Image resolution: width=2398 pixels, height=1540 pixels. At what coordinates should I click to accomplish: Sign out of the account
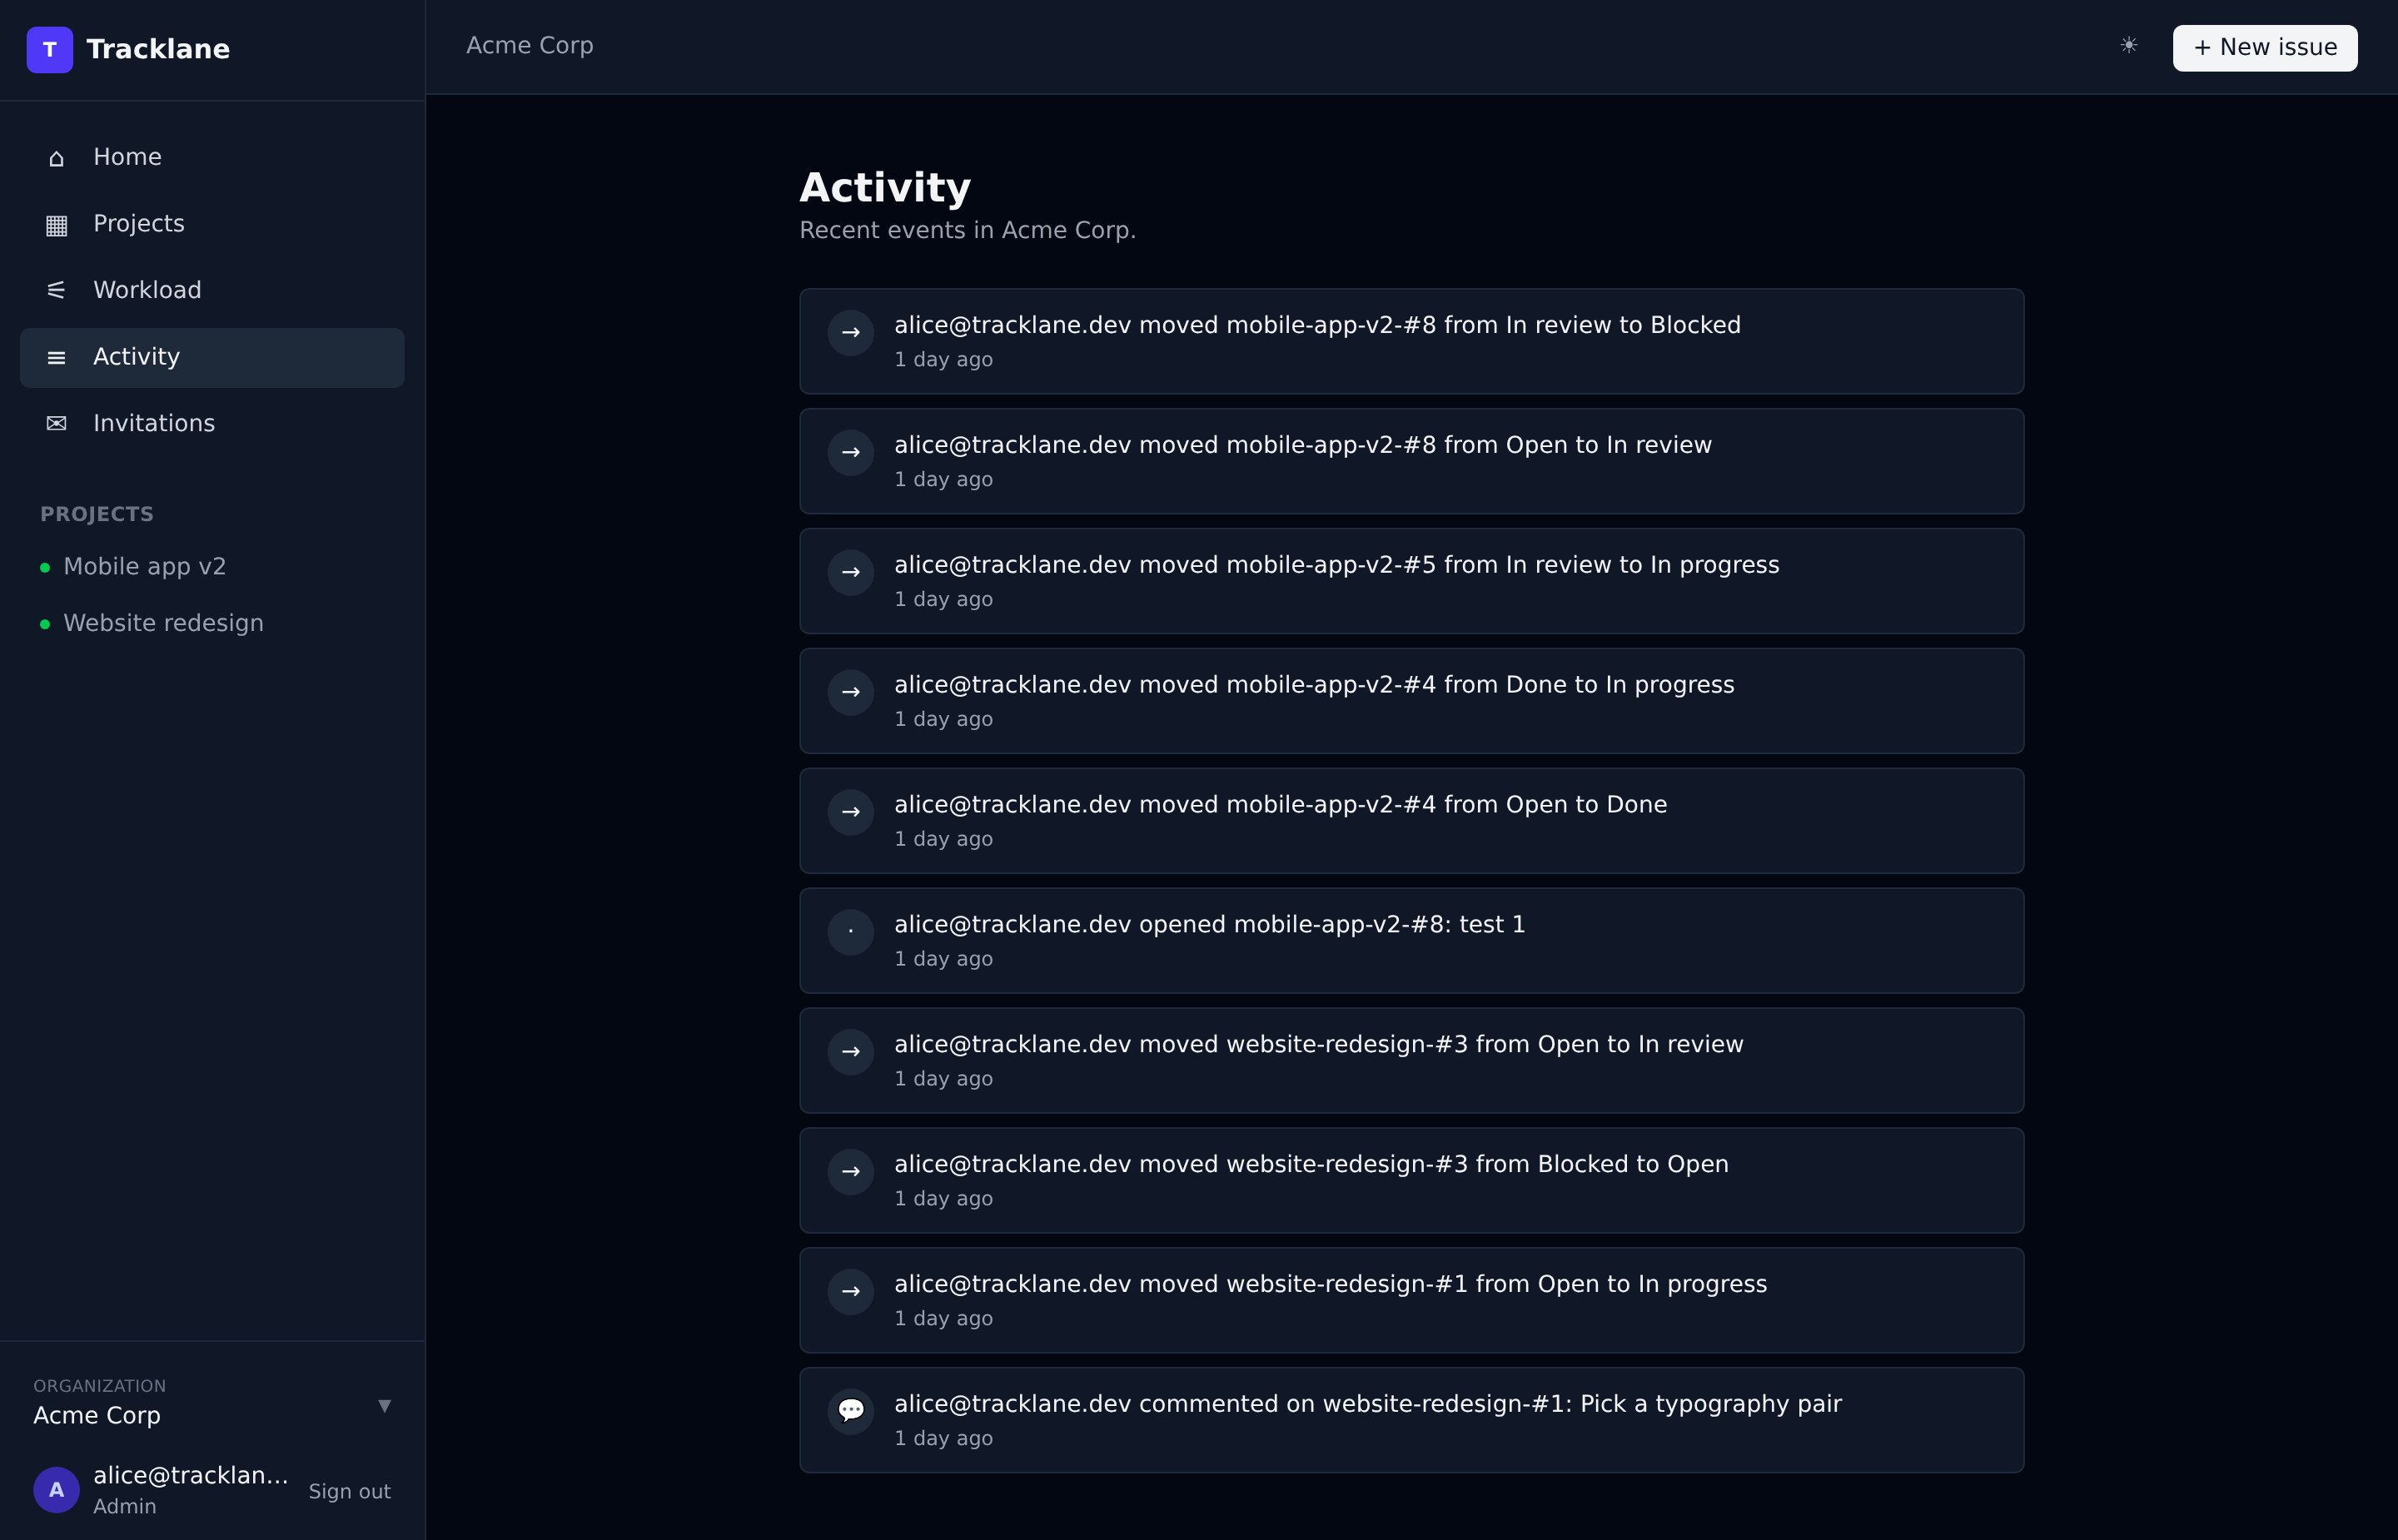349,1491
